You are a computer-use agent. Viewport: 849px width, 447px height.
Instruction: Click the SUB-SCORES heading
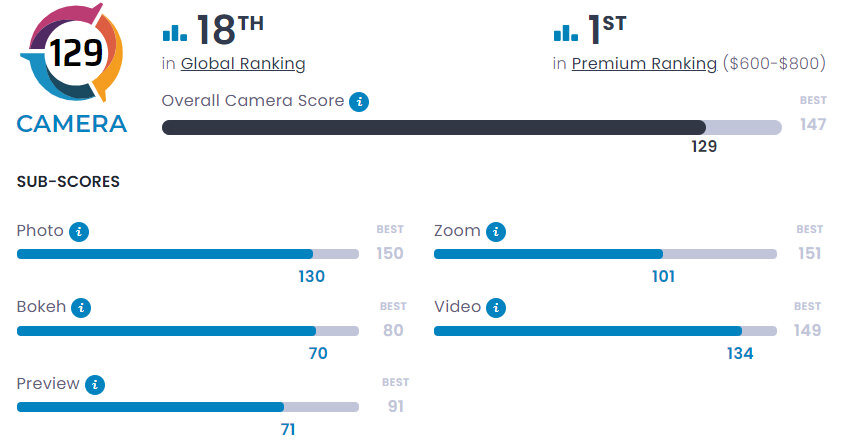(69, 182)
